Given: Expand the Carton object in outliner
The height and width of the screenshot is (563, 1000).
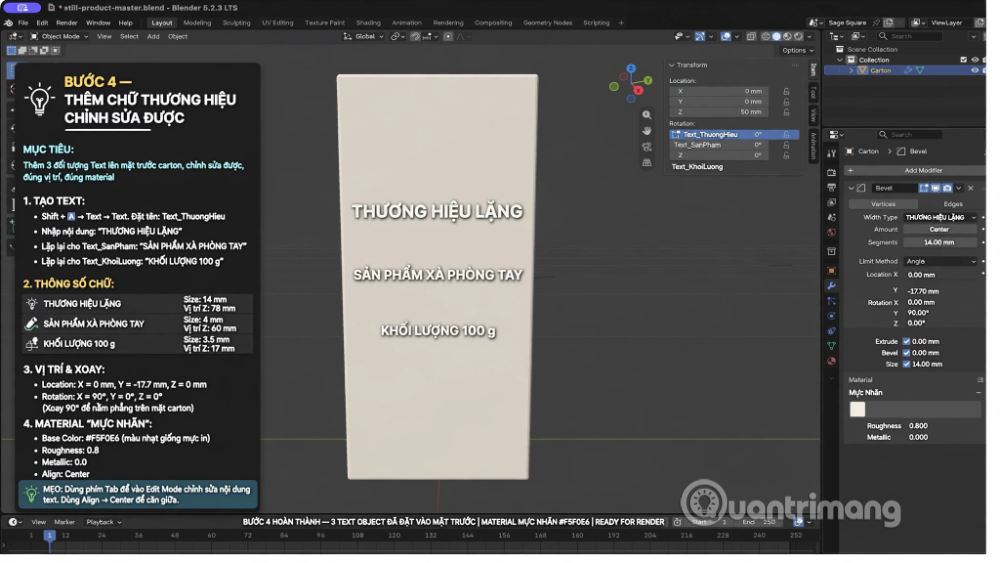Looking at the screenshot, I should [851, 71].
